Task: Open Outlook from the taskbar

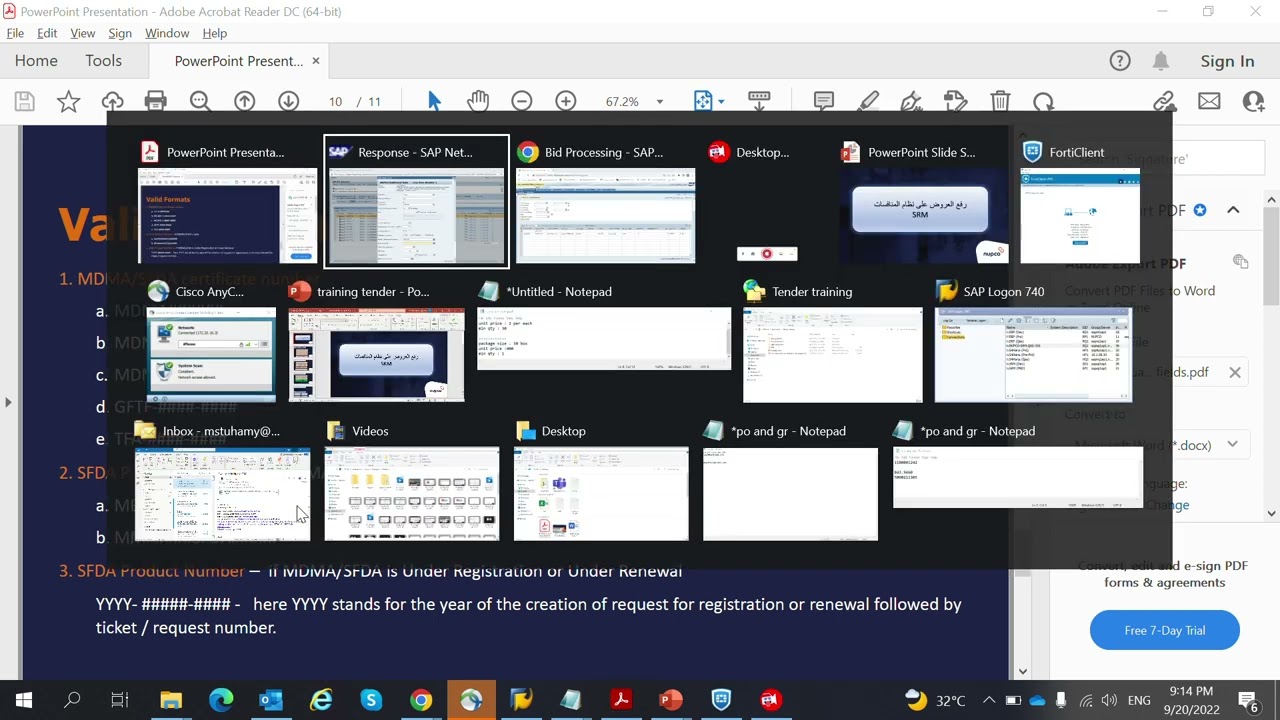Action: coord(271,700)
